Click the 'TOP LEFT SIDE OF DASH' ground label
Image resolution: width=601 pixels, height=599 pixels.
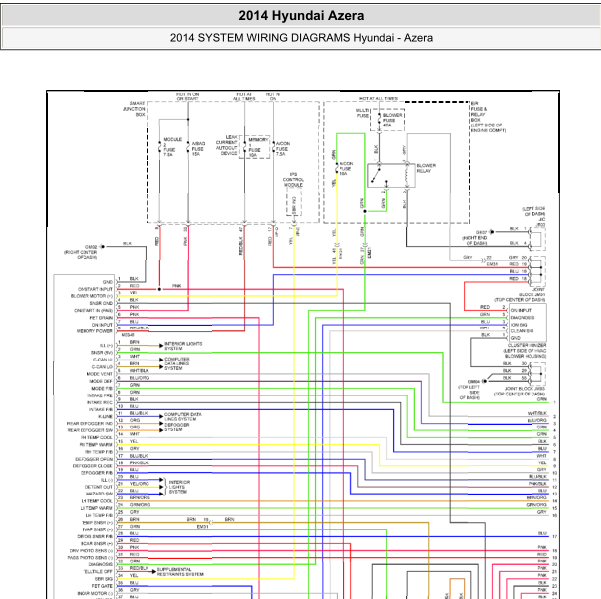[x=469, y=392]
